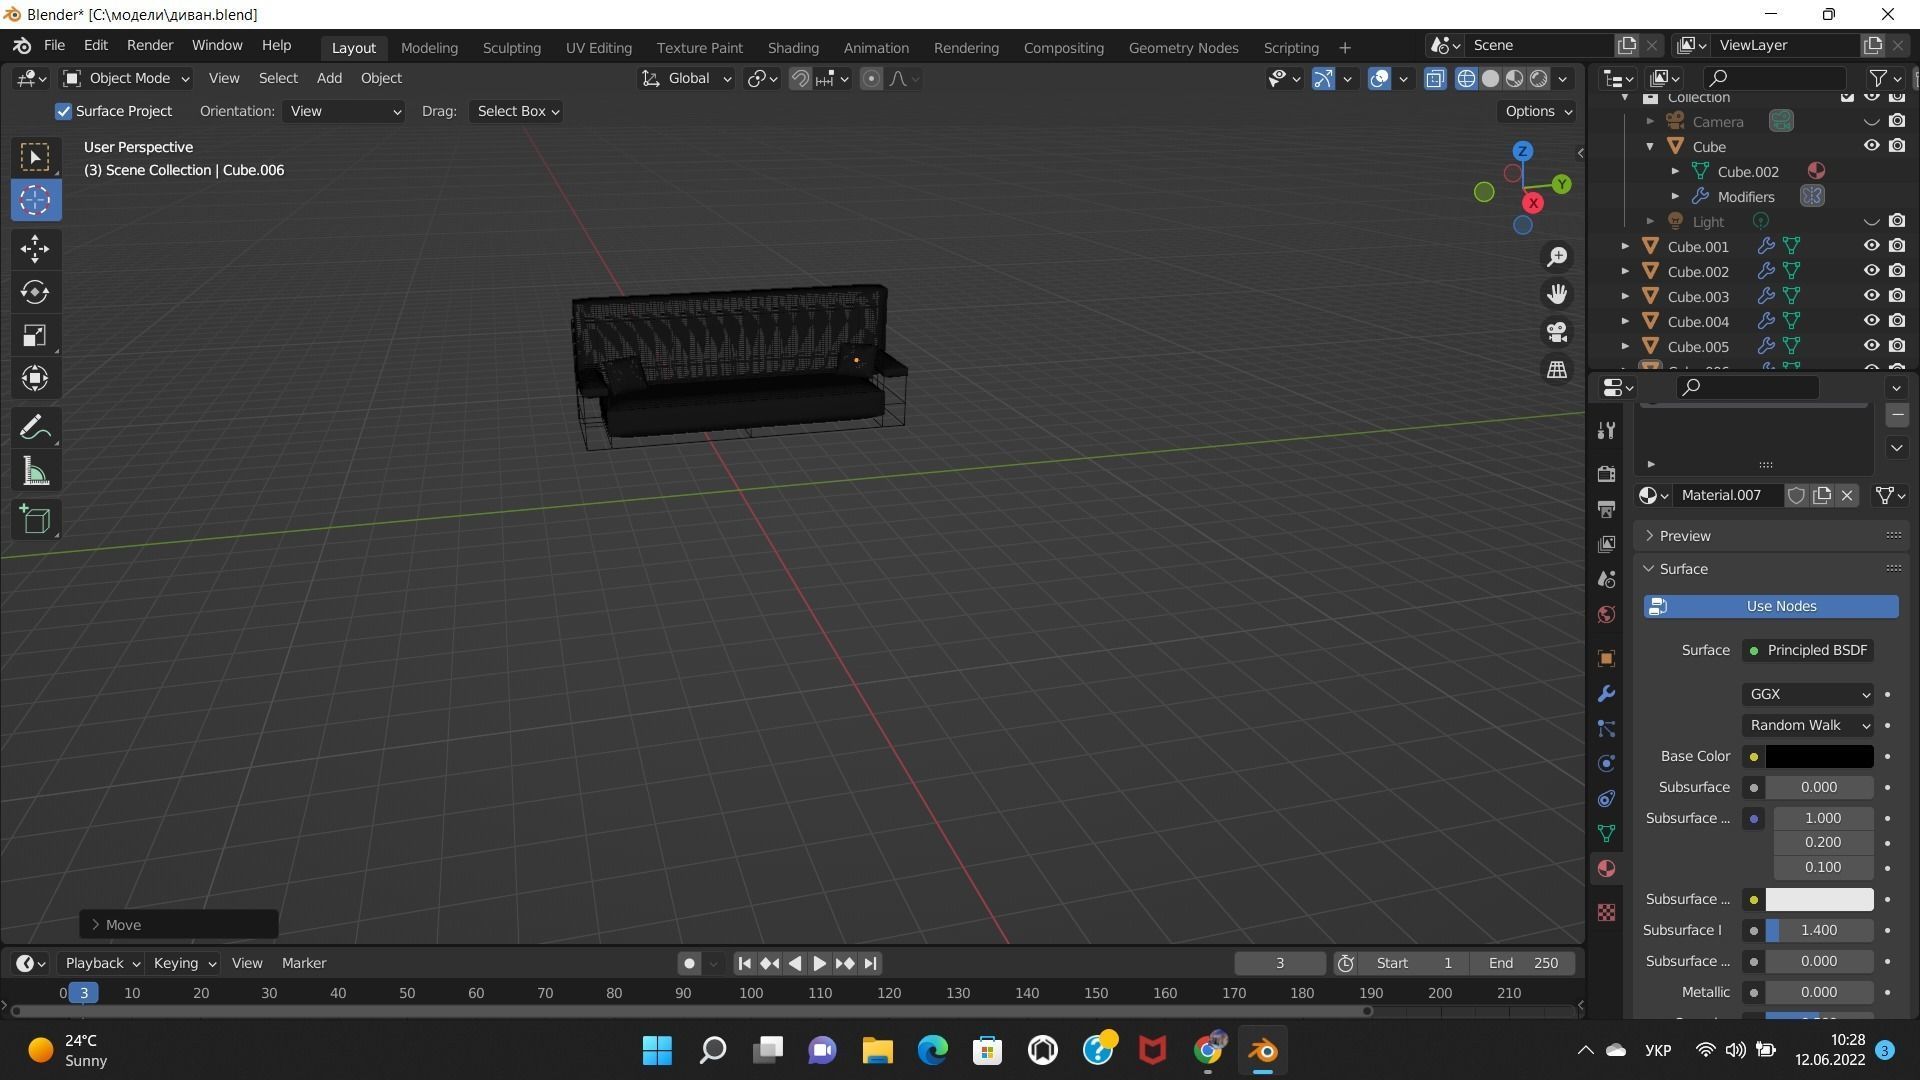The image size is (1920, 1080).
Task: Toggle visibility of Cube.005
Action: point(1871,346)
